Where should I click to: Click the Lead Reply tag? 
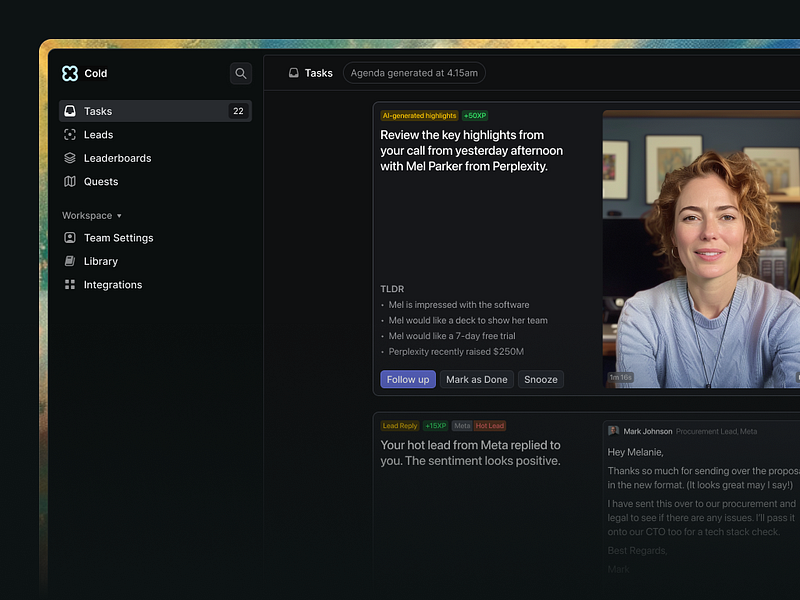tap(400, 426)
